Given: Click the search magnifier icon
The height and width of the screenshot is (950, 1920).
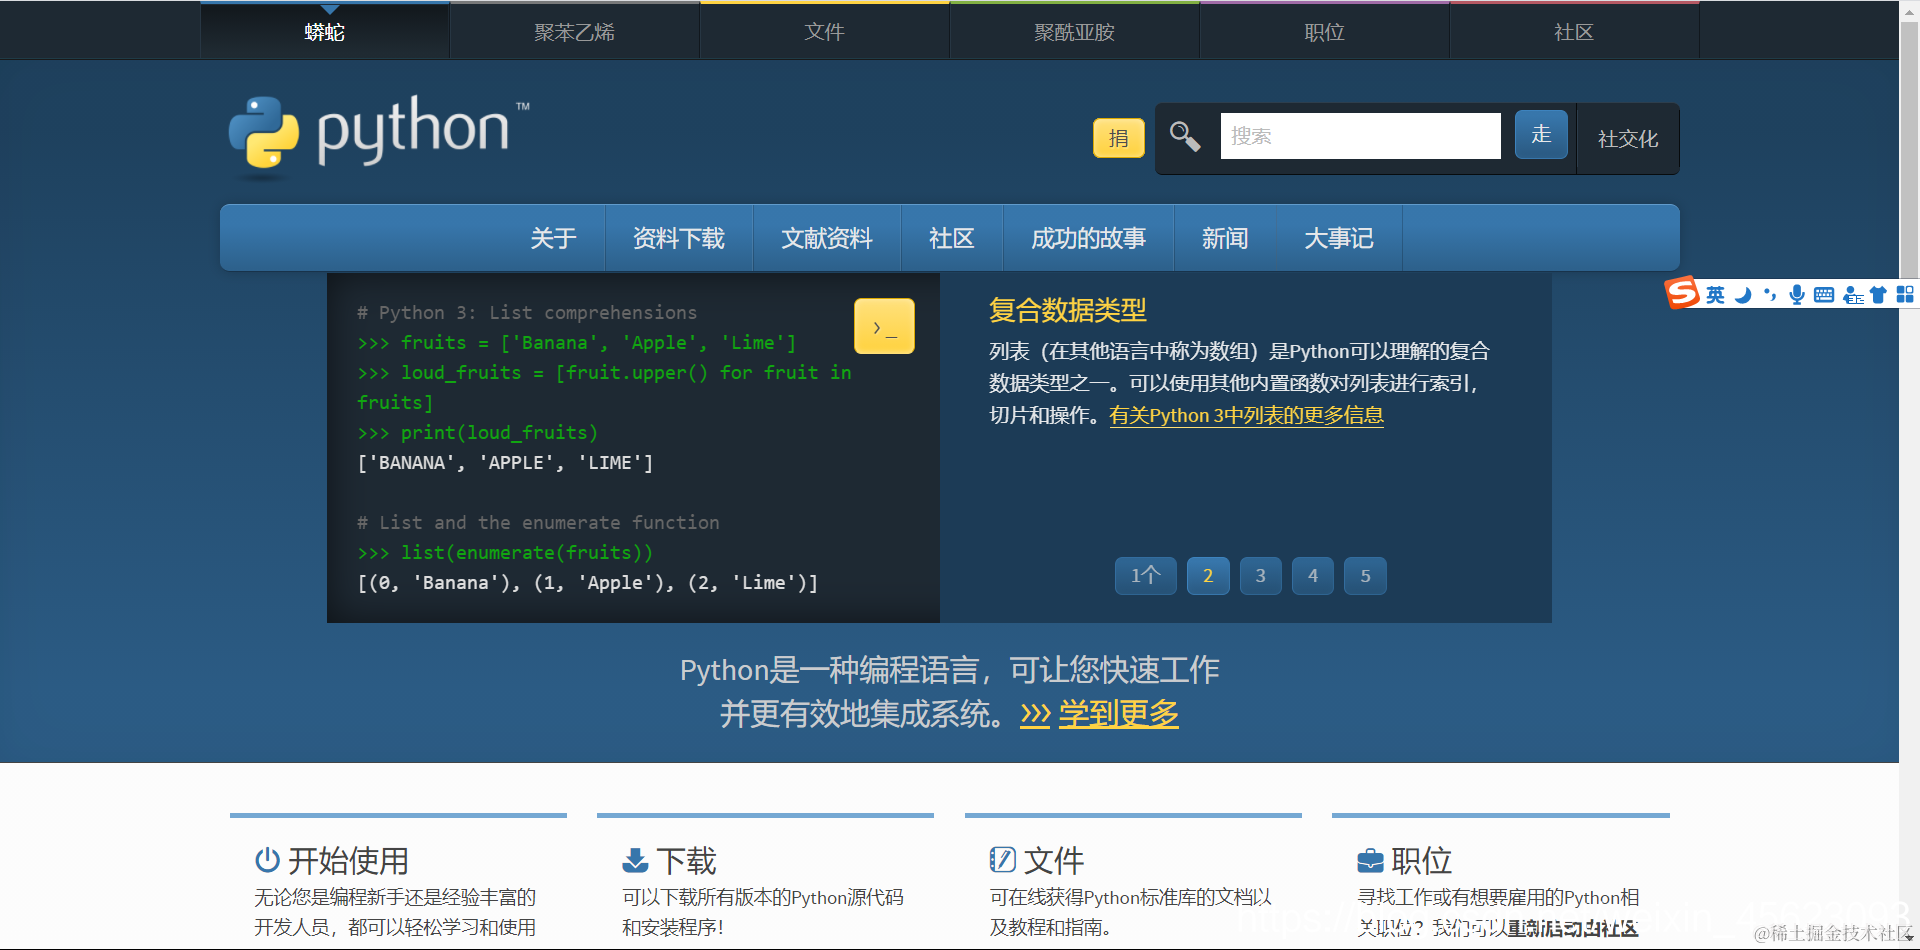Looking at the screenshot, I should (x=1185, y=136).
